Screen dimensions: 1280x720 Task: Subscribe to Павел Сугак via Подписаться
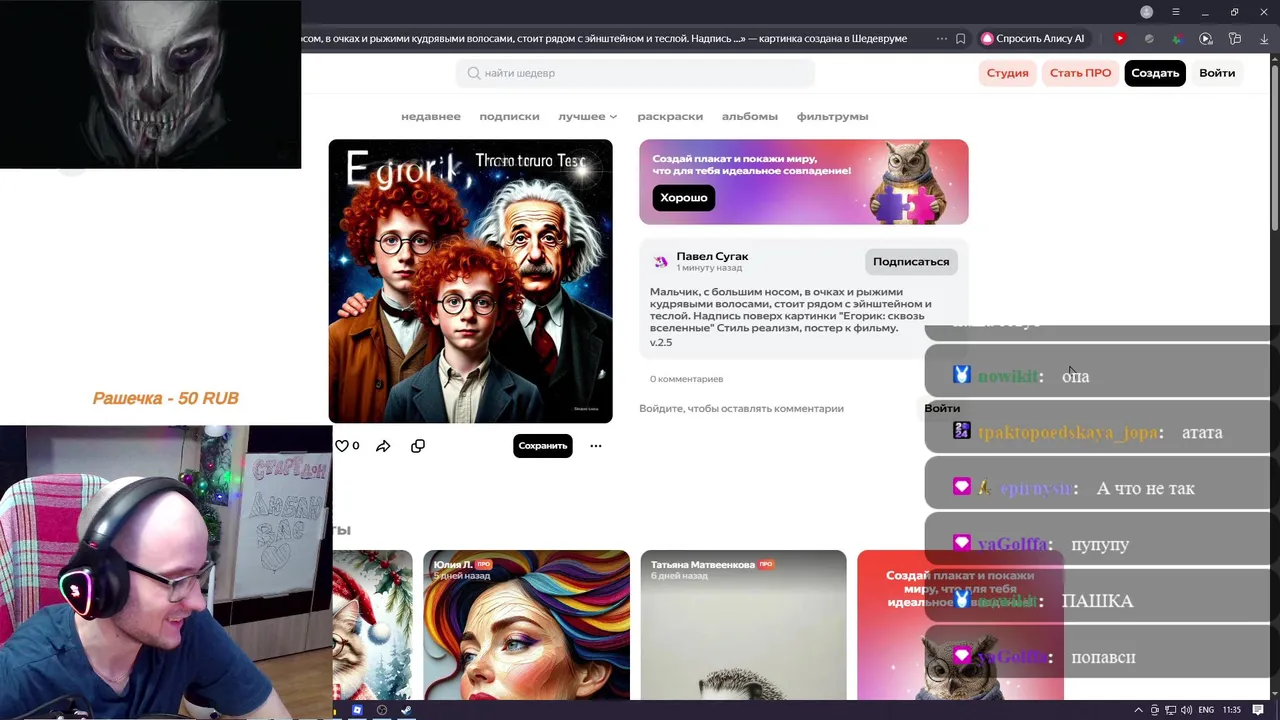tap(911, 262)
